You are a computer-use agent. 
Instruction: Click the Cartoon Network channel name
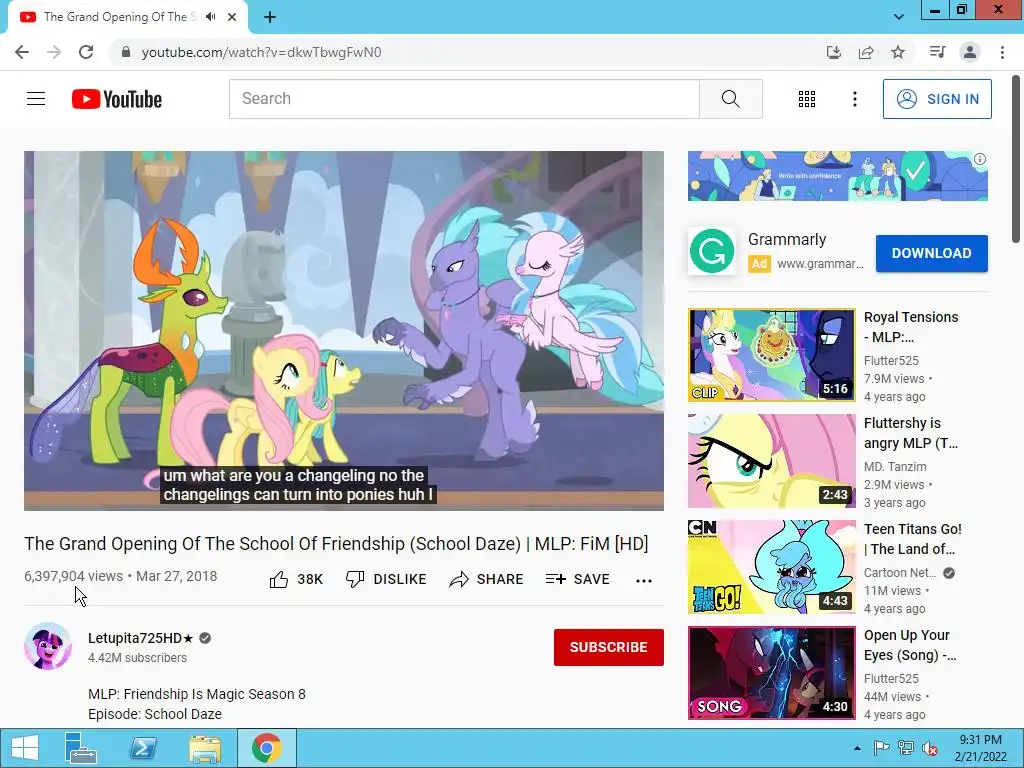click(x=899, y=573)
